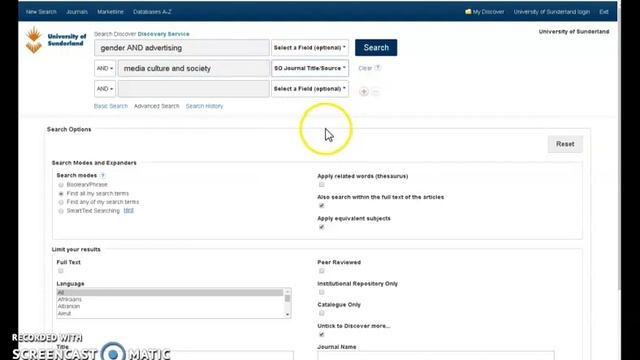Add a search row with plus icon

coord(364,92)
